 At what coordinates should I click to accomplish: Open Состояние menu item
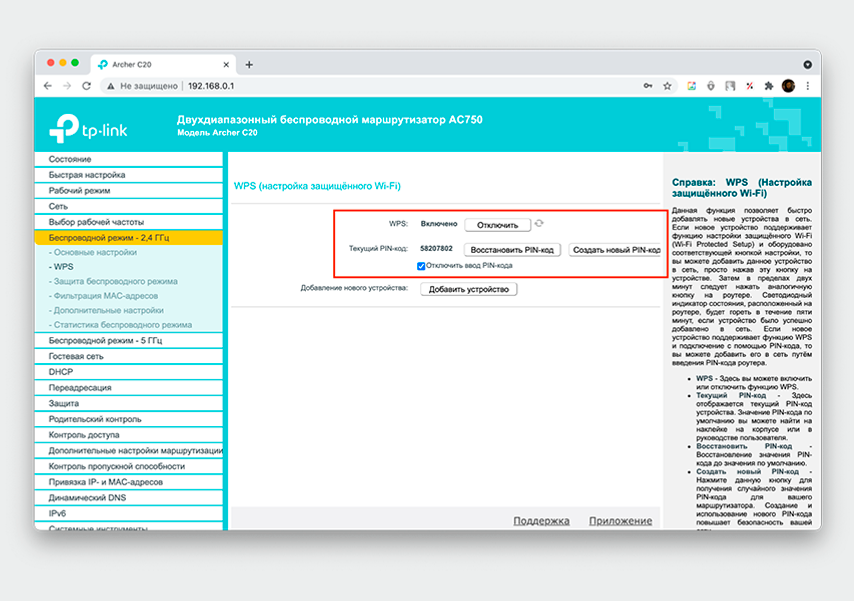pyautogui.click(x=129, y=159)
